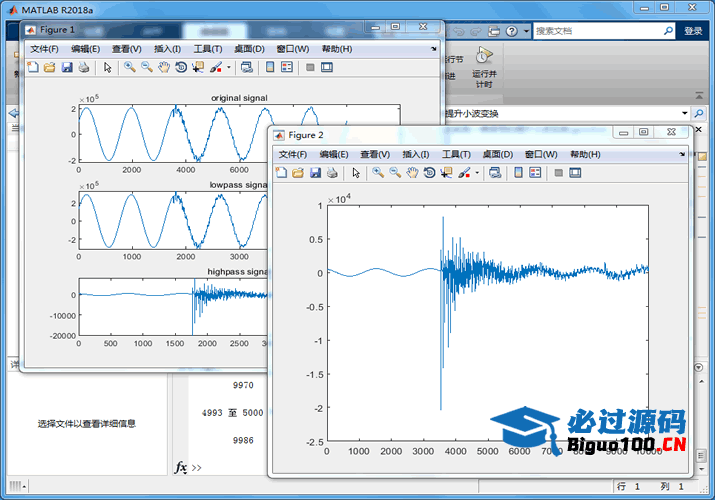The width and height of the screenshot is (715, 500).
Task: Click Save icon in Figure 2 toolbar
Action: (316, 173)
